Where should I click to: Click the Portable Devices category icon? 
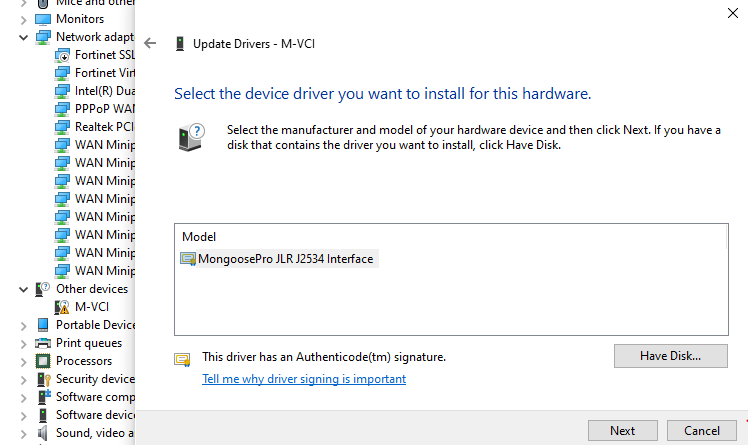43,325
